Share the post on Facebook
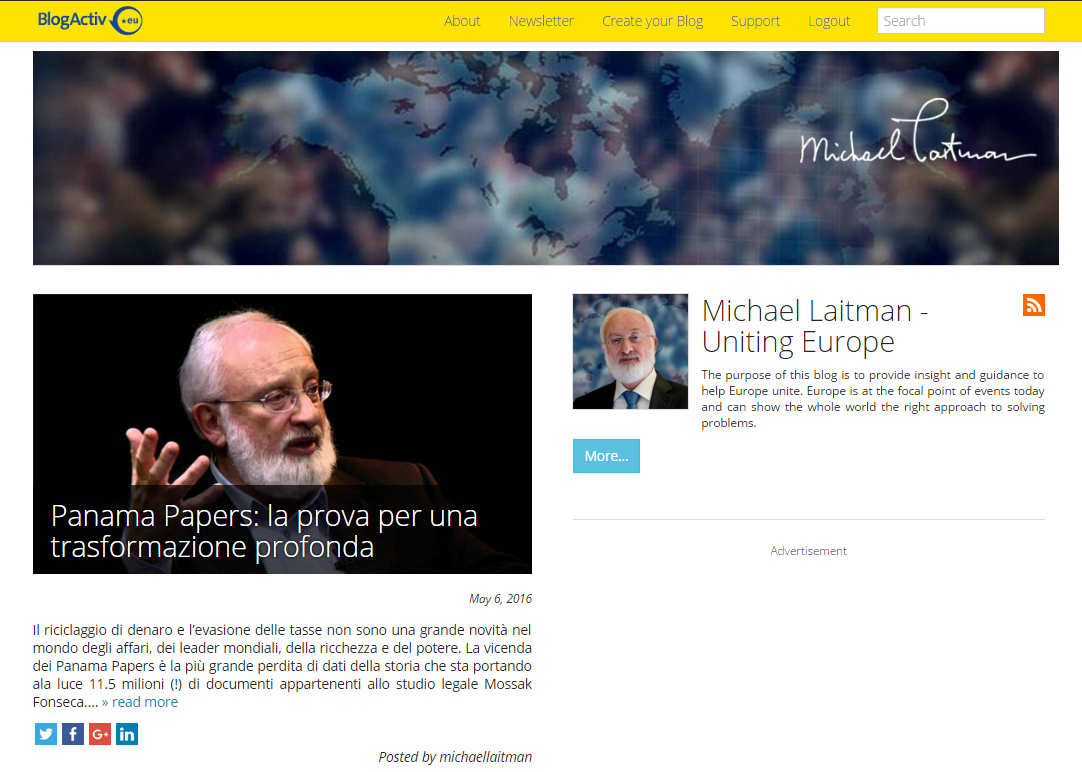Image resolution: width=1082 pixels, height=772 pixels. 72,734
